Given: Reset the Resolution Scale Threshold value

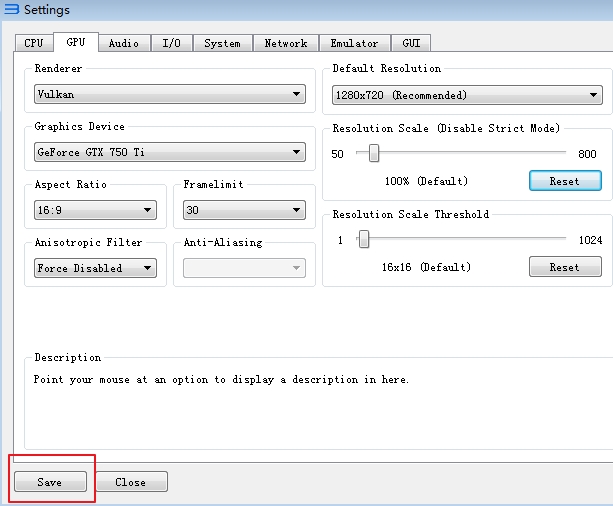Looking at the screenshot, I should (564, 267).
